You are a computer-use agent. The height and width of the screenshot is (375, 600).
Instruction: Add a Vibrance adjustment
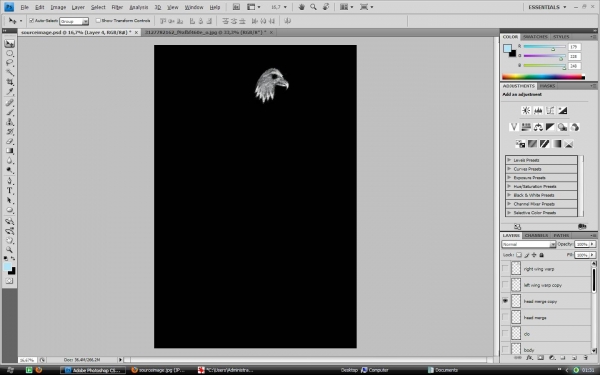tap(514, 127)
